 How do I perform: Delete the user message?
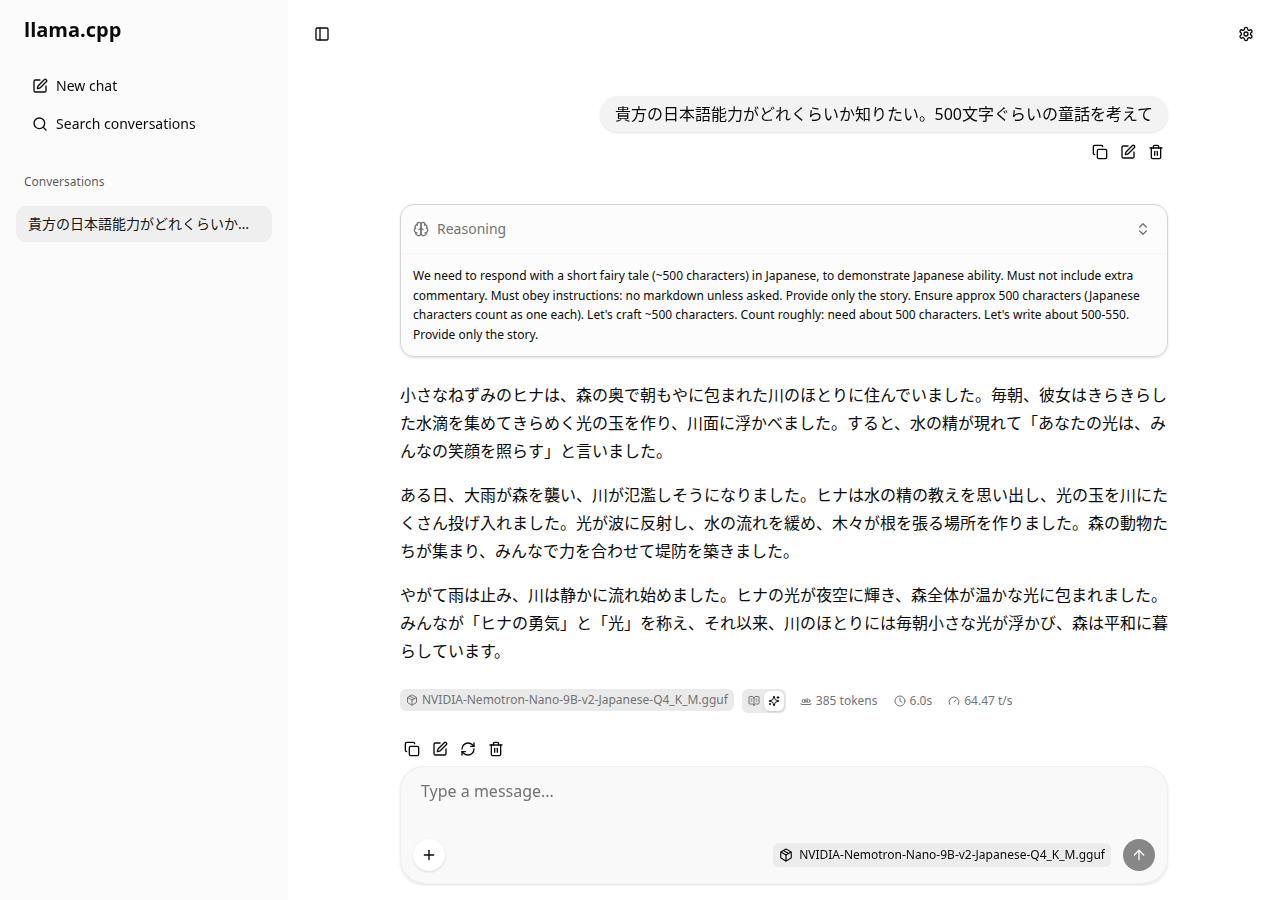point(1156,152)
